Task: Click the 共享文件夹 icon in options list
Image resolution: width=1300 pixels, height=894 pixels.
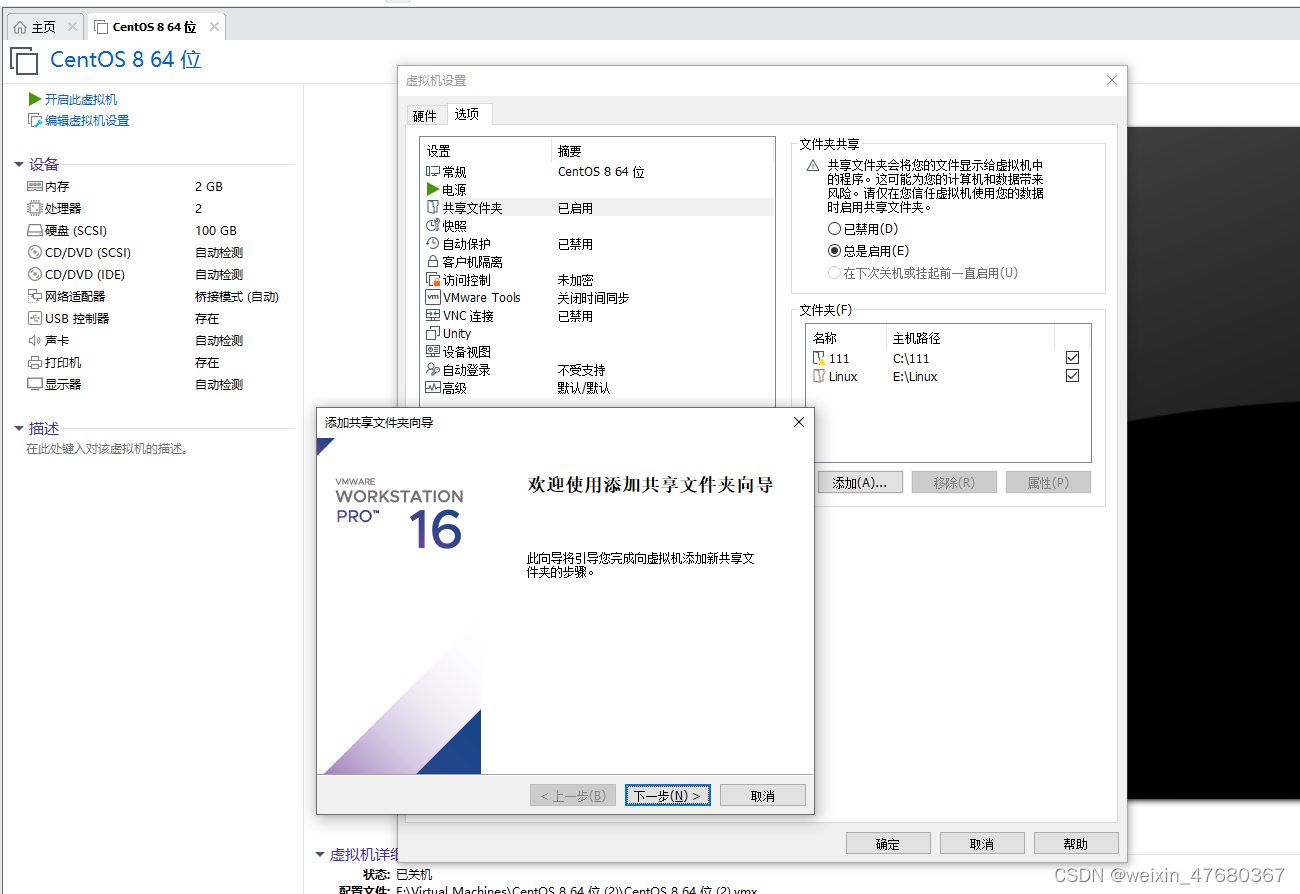Action: click(433, 208)
